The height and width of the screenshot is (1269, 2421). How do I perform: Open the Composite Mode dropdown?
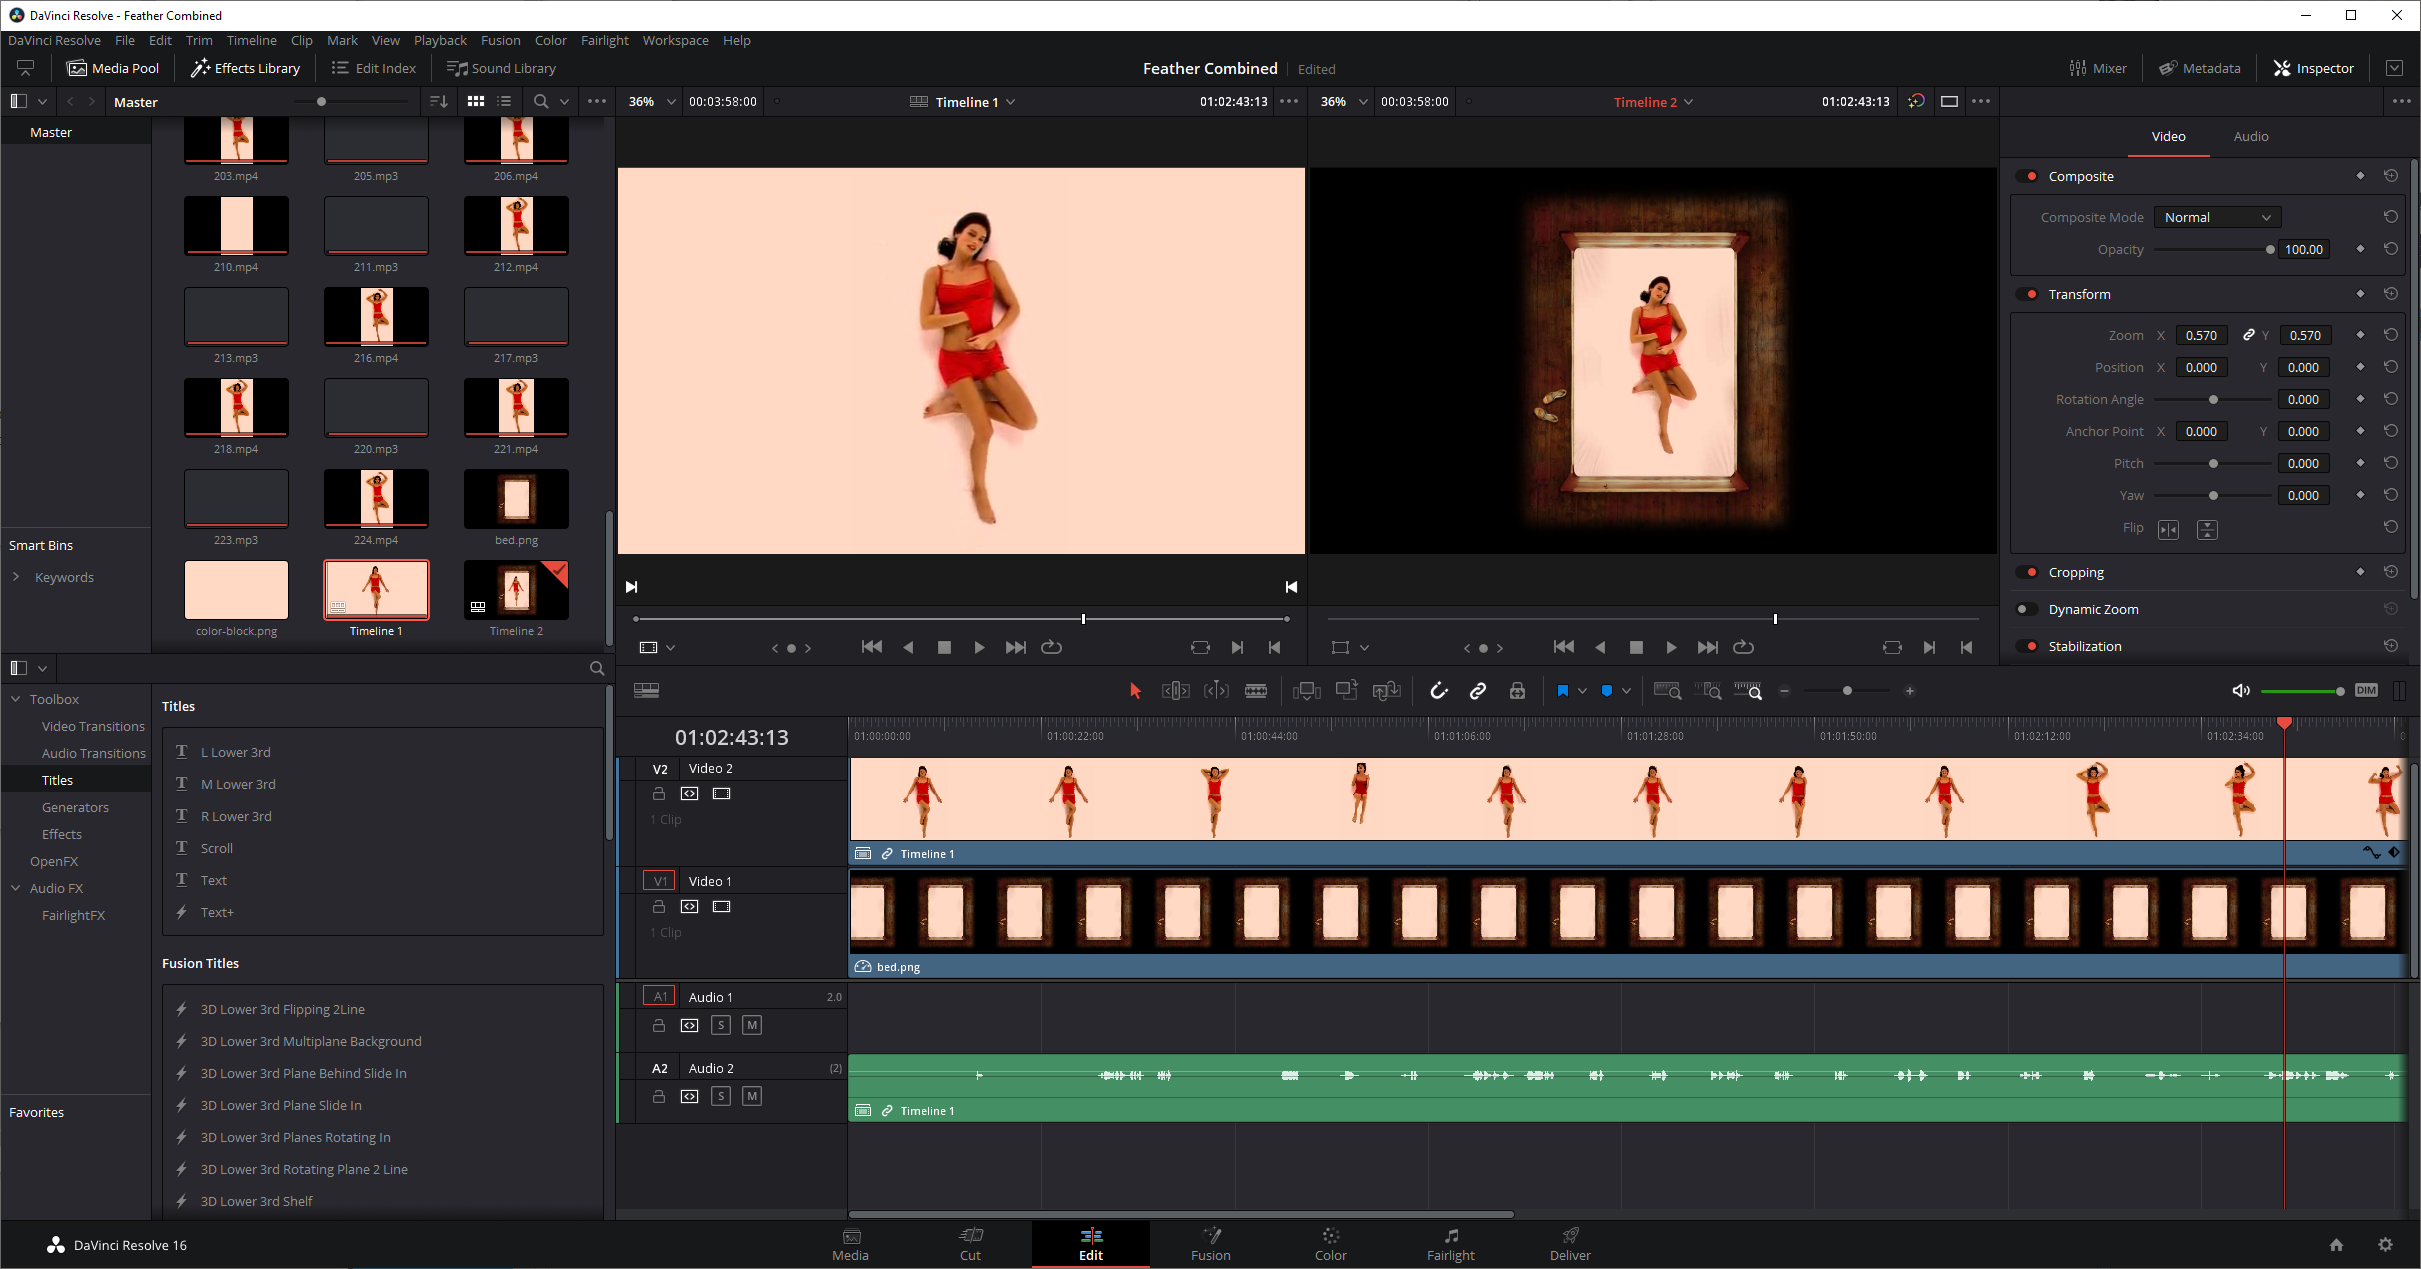(2217, 217)
